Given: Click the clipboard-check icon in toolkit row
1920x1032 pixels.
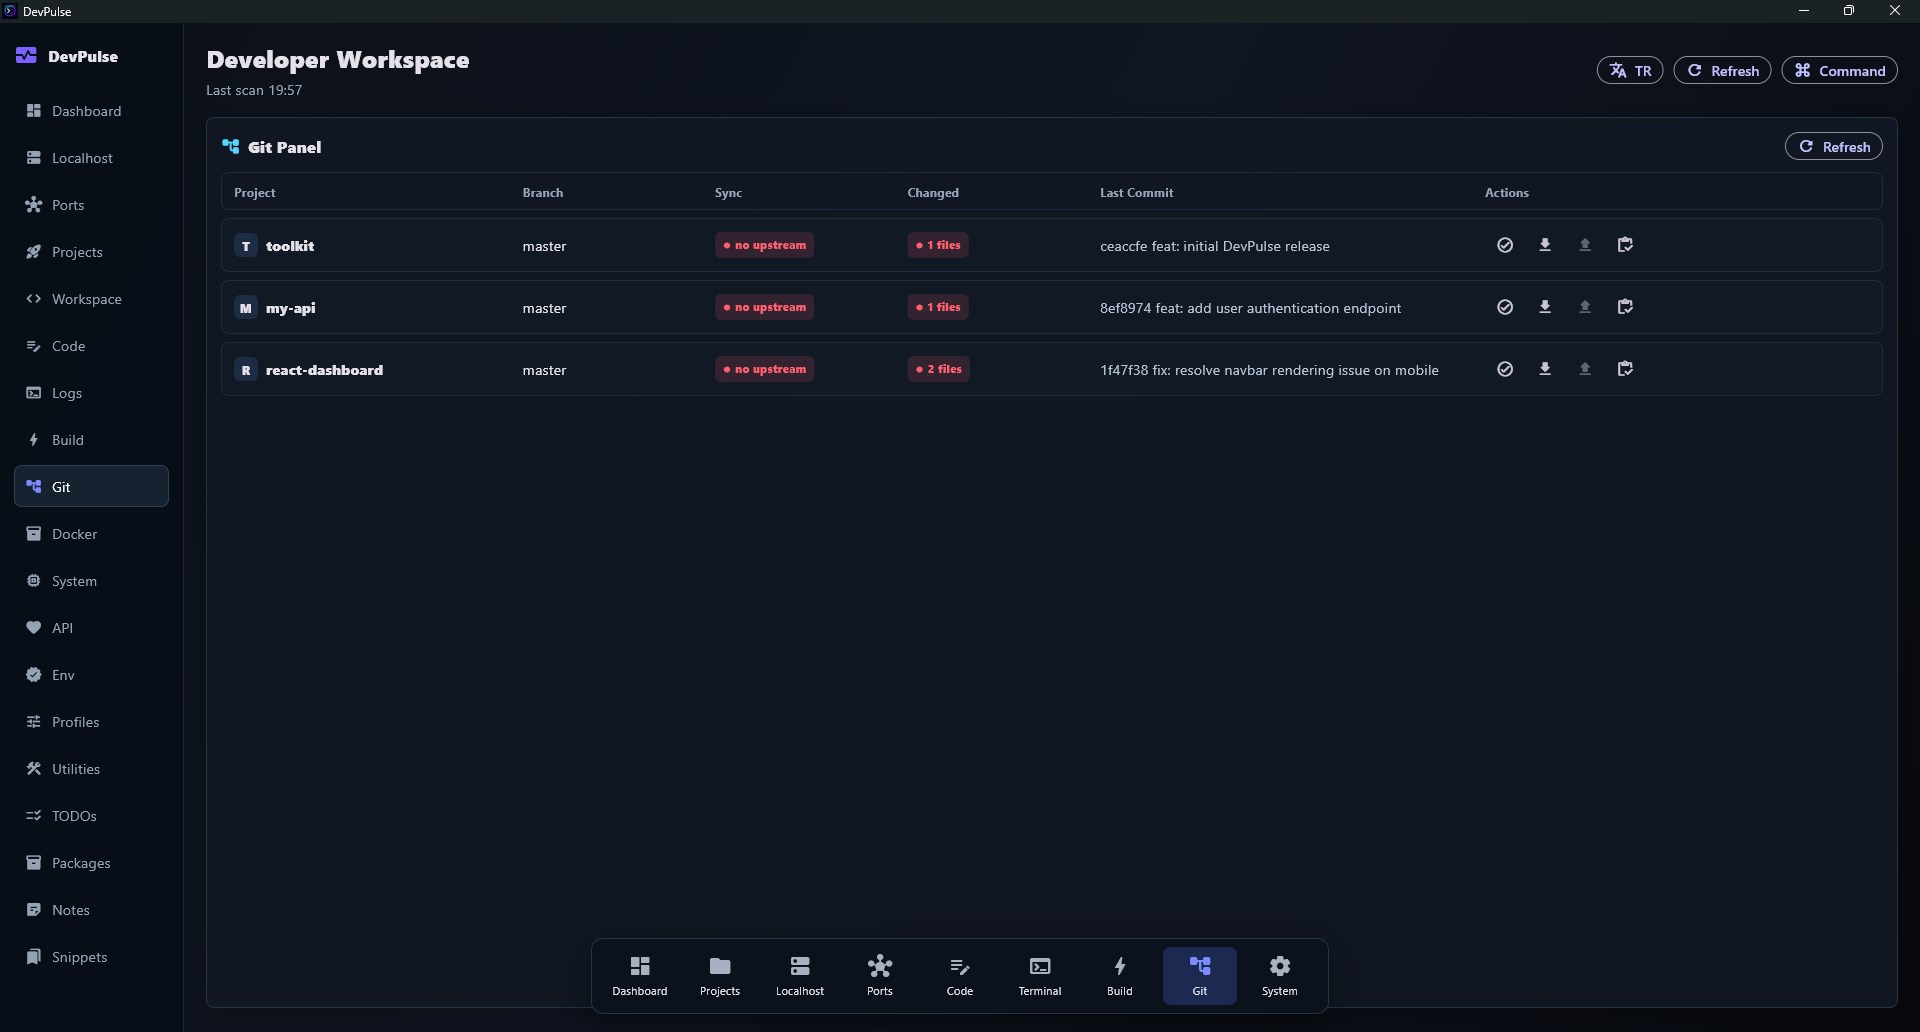Looking at the screenshot, I should 1626,245.
